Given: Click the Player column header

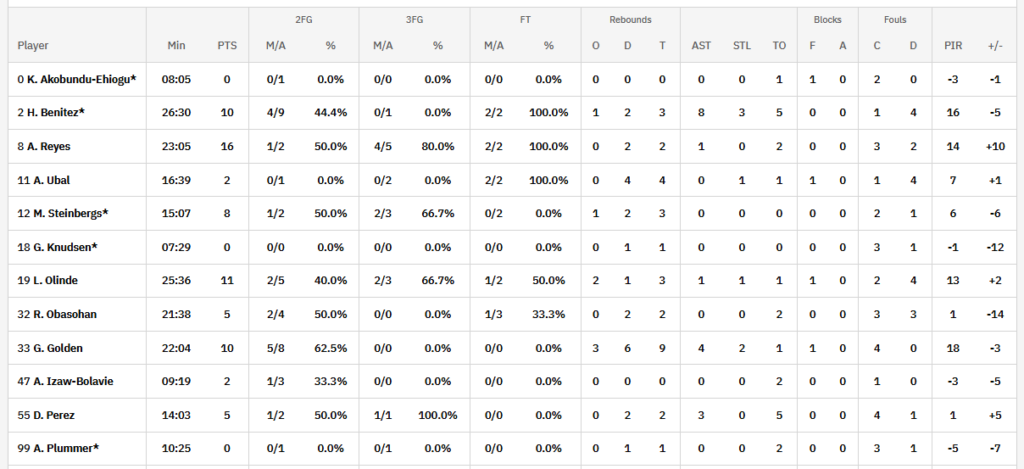Looking at the screenshot, I should coord(33,45).
